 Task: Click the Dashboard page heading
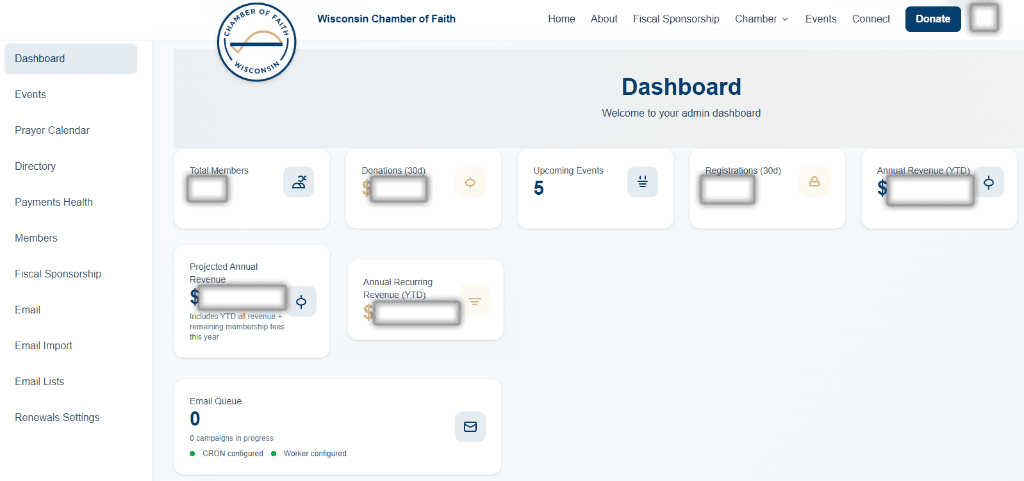(681, 87)
